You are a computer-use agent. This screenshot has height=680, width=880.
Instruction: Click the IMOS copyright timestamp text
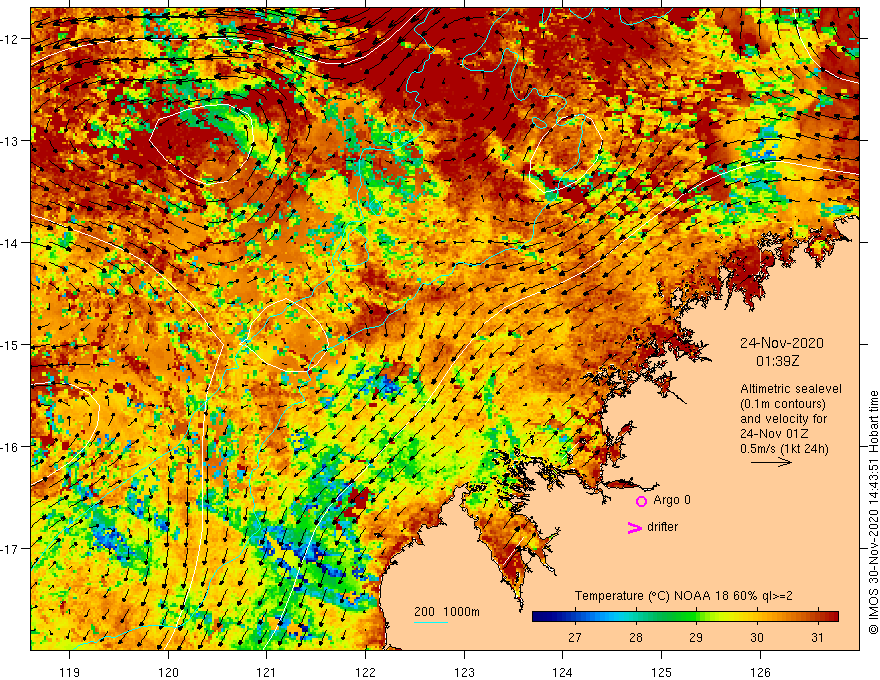pos(873,512)
